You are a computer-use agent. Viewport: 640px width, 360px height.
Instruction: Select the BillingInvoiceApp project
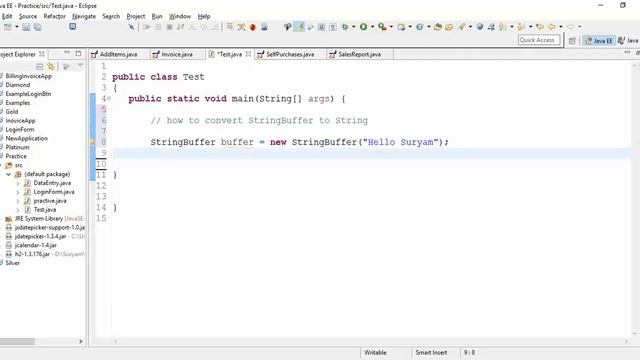pyautogui.click(x=29, y=76)
